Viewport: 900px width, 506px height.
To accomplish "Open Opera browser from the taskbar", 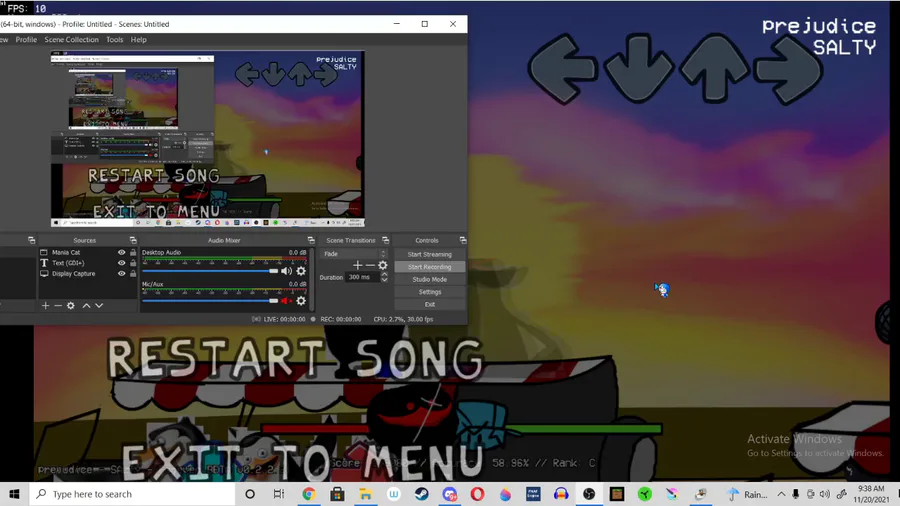I will click(x=477, y=494).
